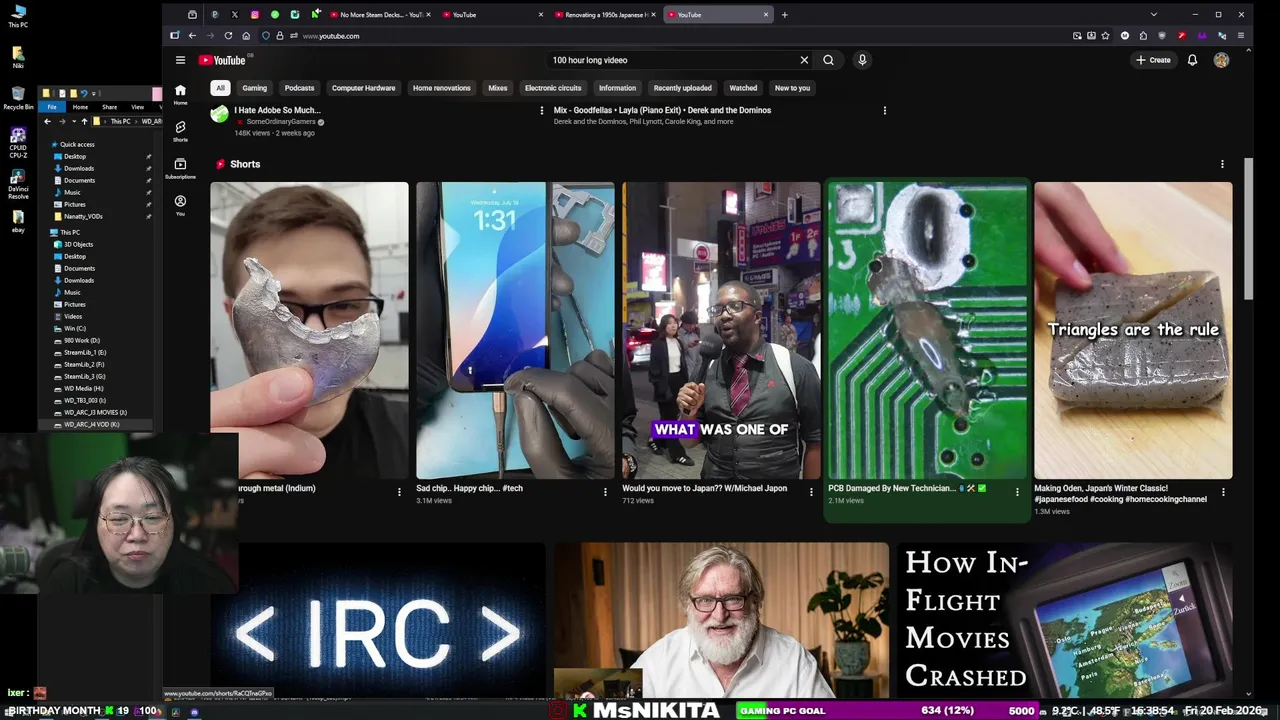The width and height of the screenshot is (1280, 720).
Task: Open options for Making Oden short
Action: click(1223, 492)
